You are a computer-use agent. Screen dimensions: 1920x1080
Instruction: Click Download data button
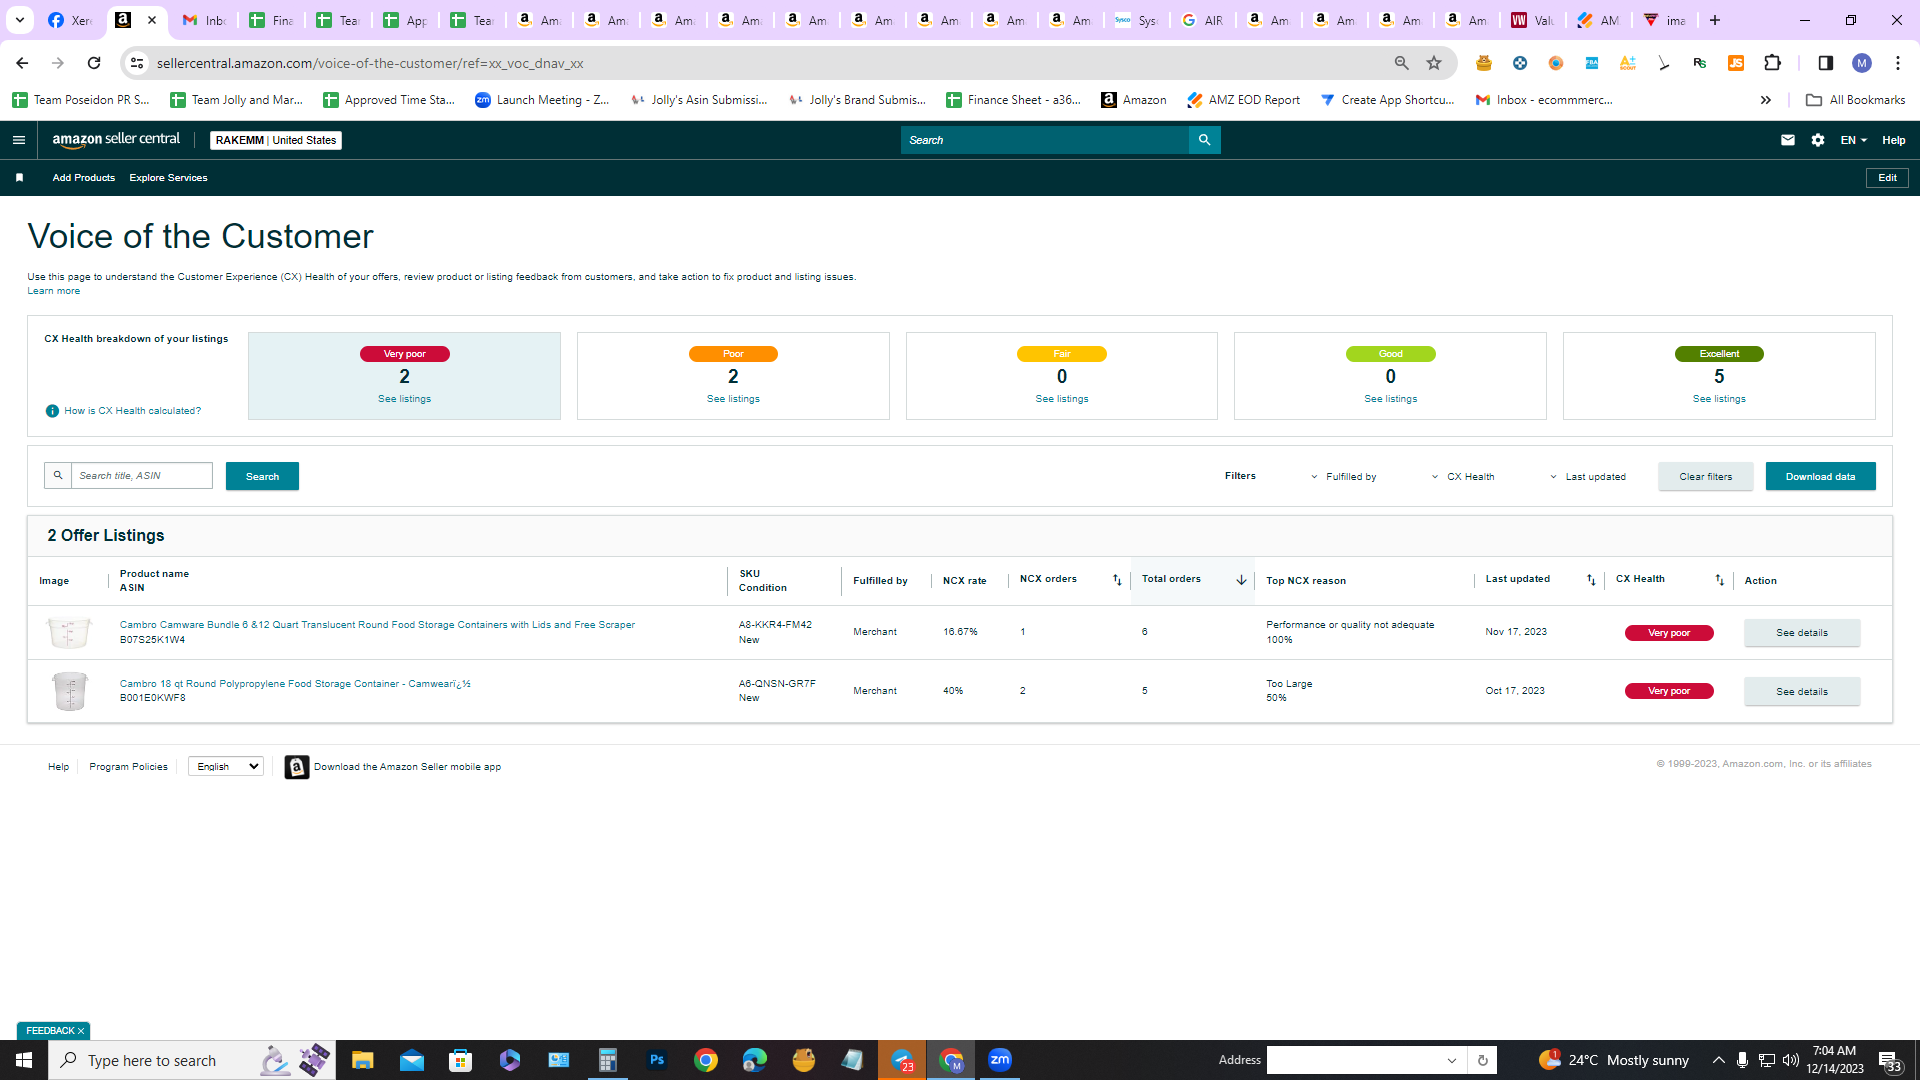[x=1820, y=476]
